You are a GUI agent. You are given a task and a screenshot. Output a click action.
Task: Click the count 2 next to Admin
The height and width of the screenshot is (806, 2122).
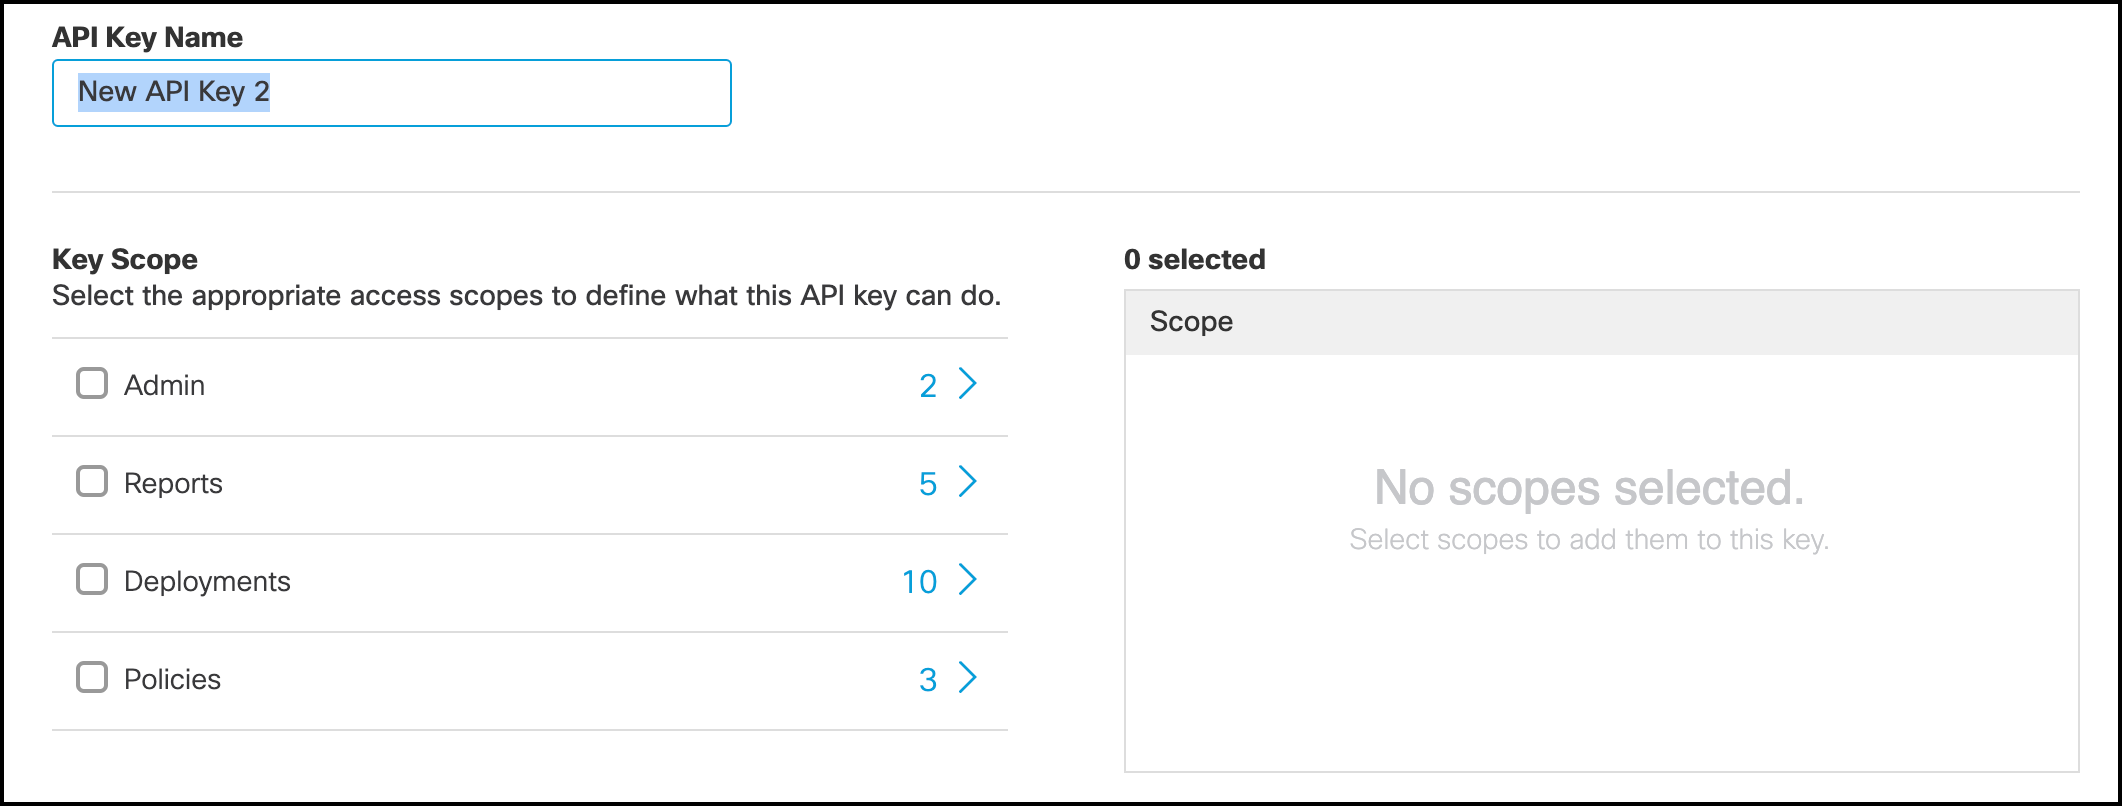click(927, 384)
